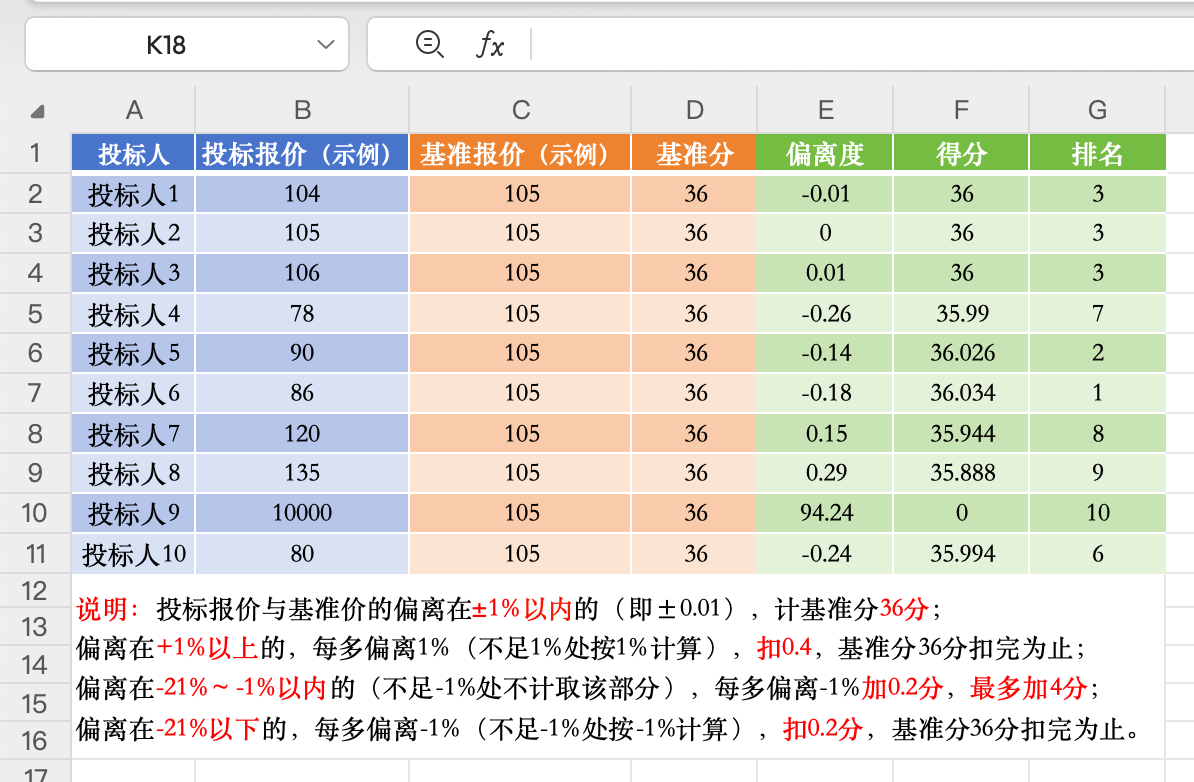Select cell 投标人2
1194x782 pixels.
click(134, 233)
